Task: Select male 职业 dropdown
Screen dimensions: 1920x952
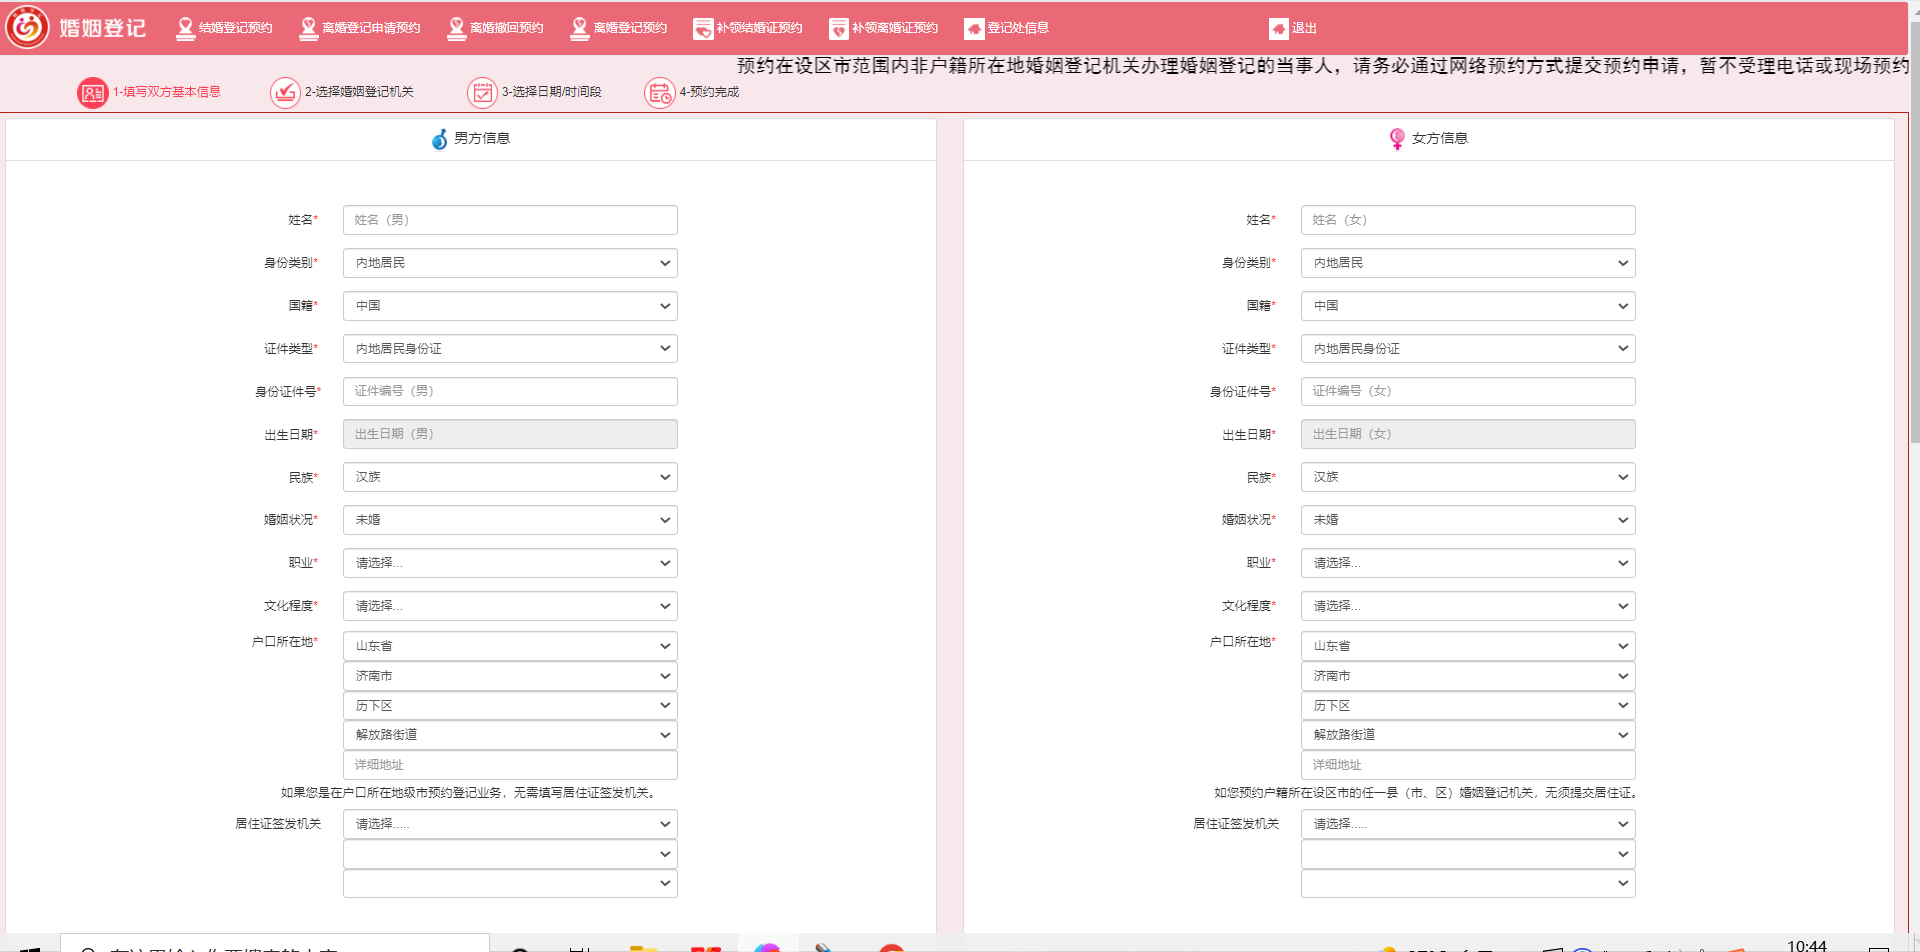Action: (510, 563)
